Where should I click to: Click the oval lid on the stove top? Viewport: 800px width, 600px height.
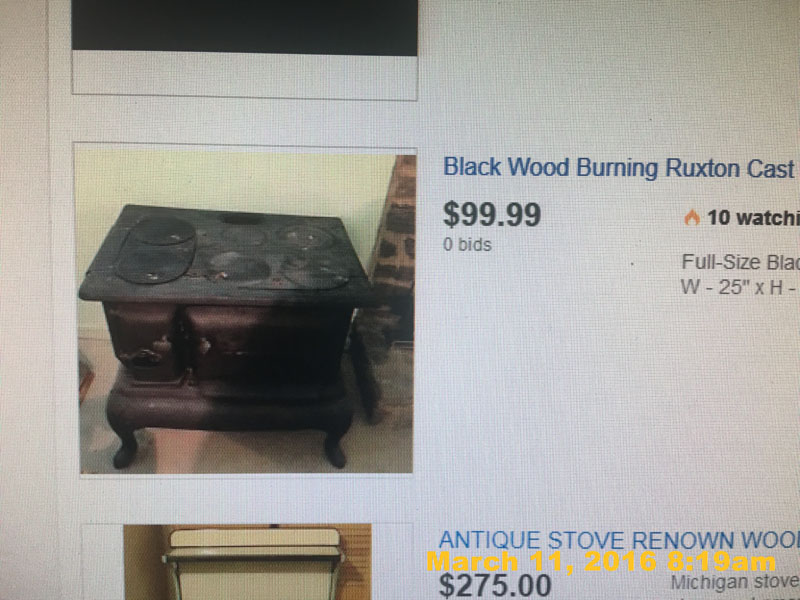(x=156, y=249)
